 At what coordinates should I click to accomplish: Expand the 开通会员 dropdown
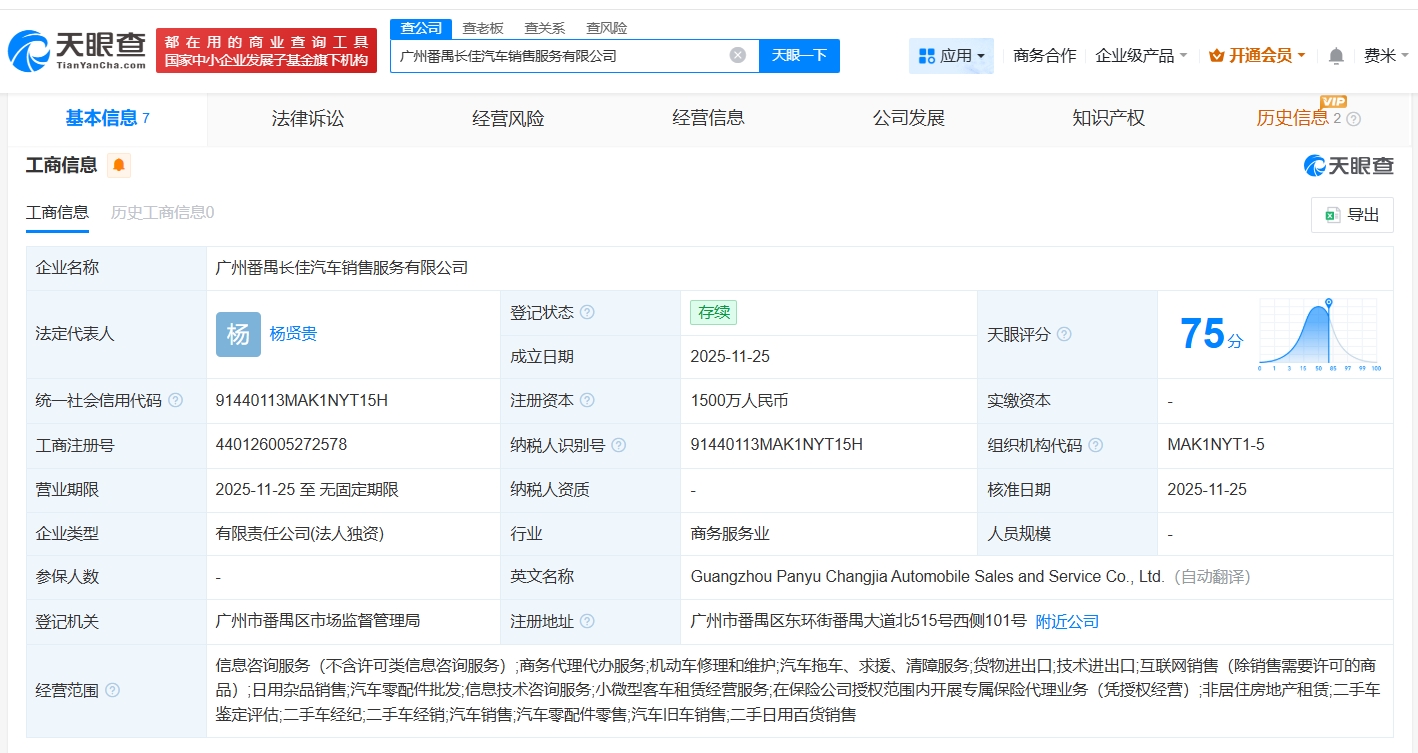(1257, 56)
